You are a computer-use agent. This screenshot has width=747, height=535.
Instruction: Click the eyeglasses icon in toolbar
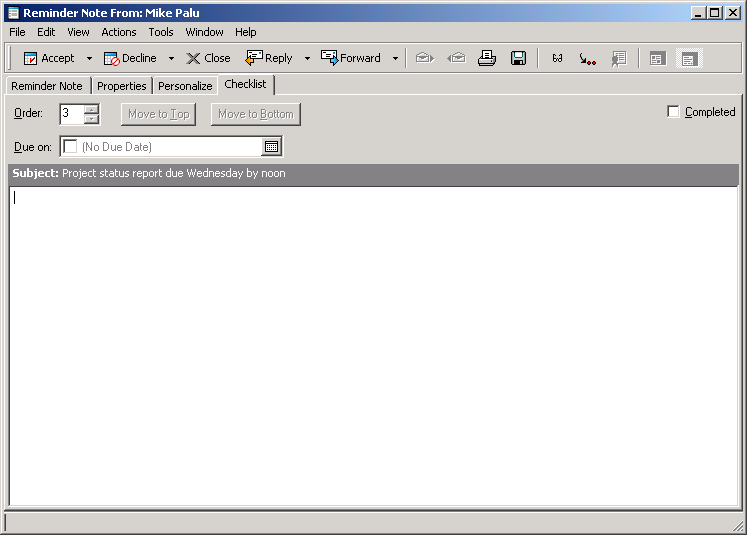point(557,58)
